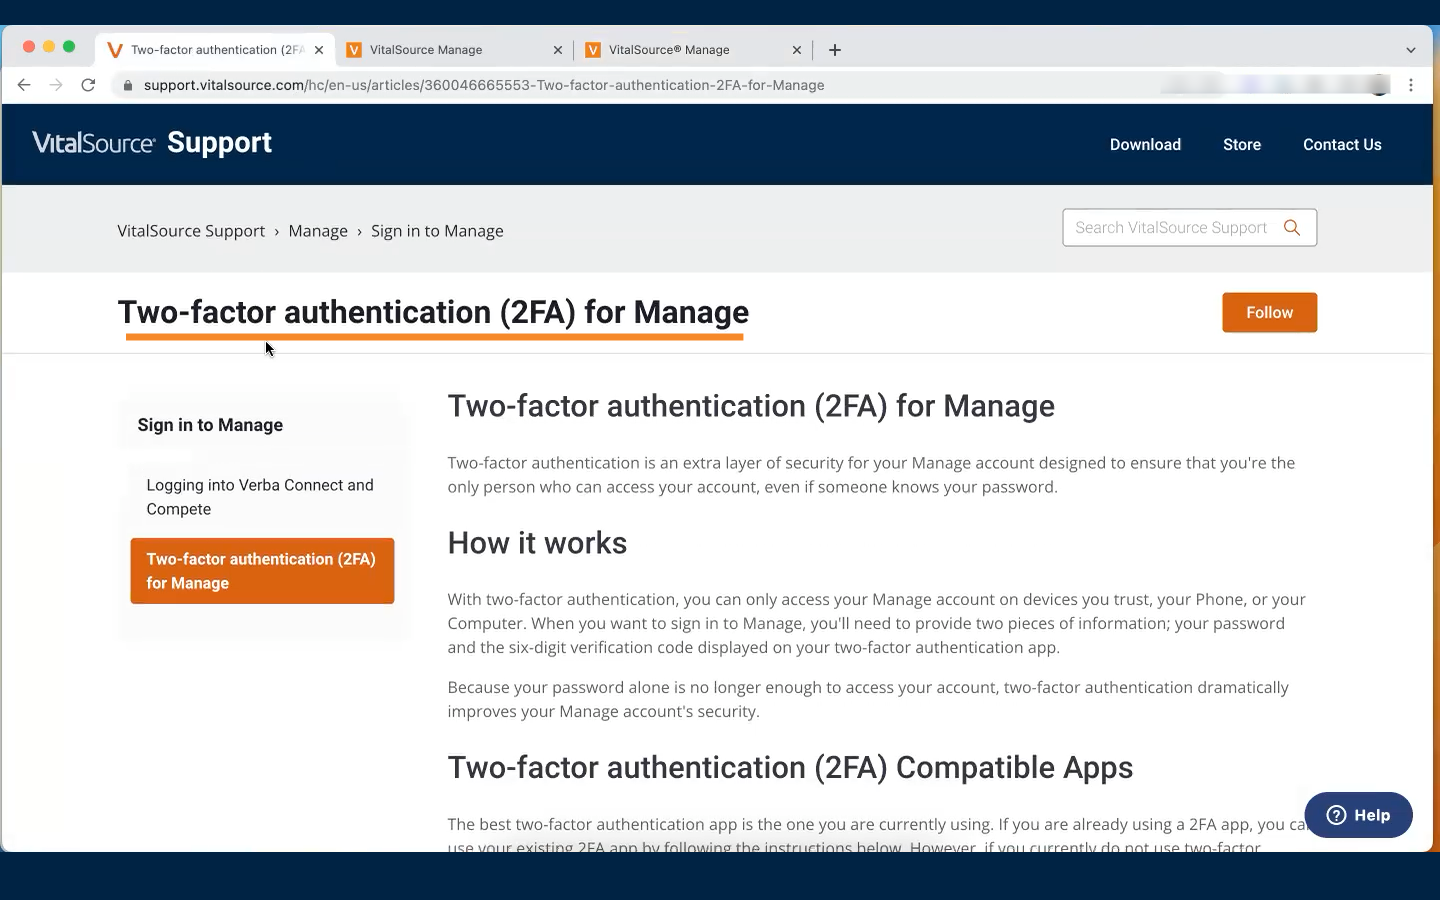Click the browser forward arrow
Viewport: 1440px width, 900px height.
pos(56,85)
